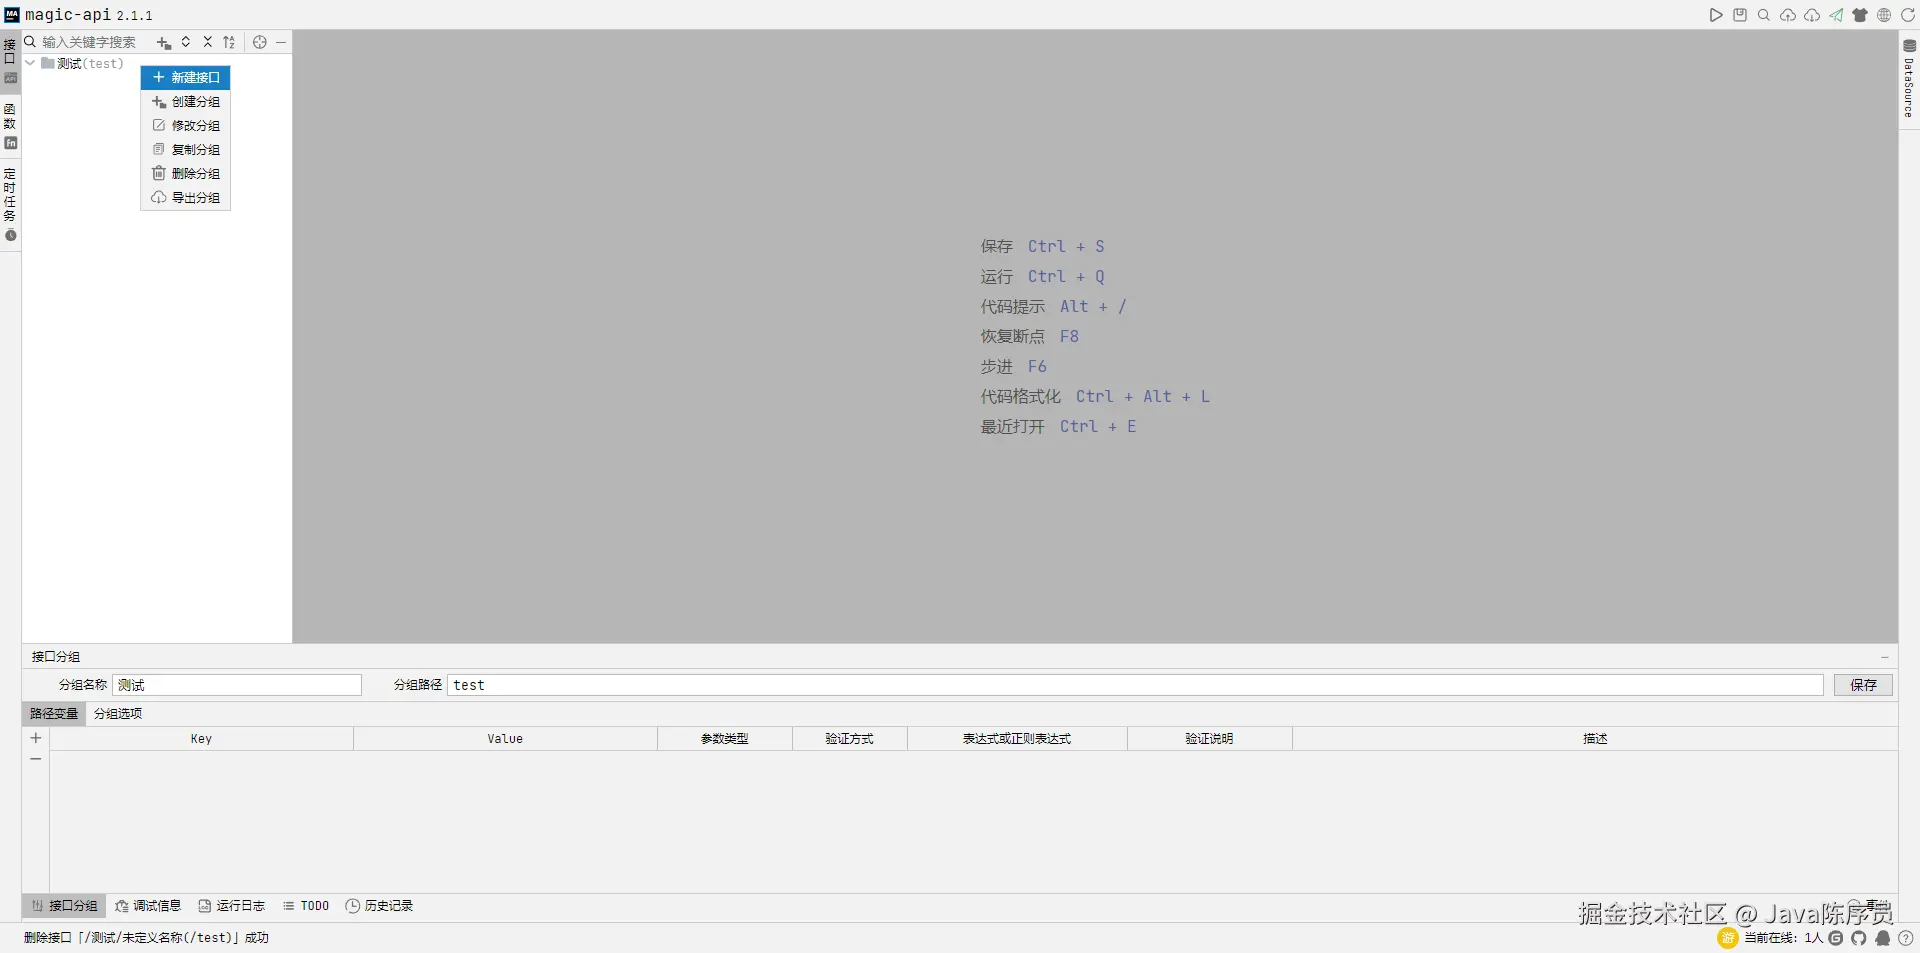The width and height of the screenshot is (1920, 953).
Task: Open the QQ penguin icon in status bar
Action: click(x=1883, y=938)
